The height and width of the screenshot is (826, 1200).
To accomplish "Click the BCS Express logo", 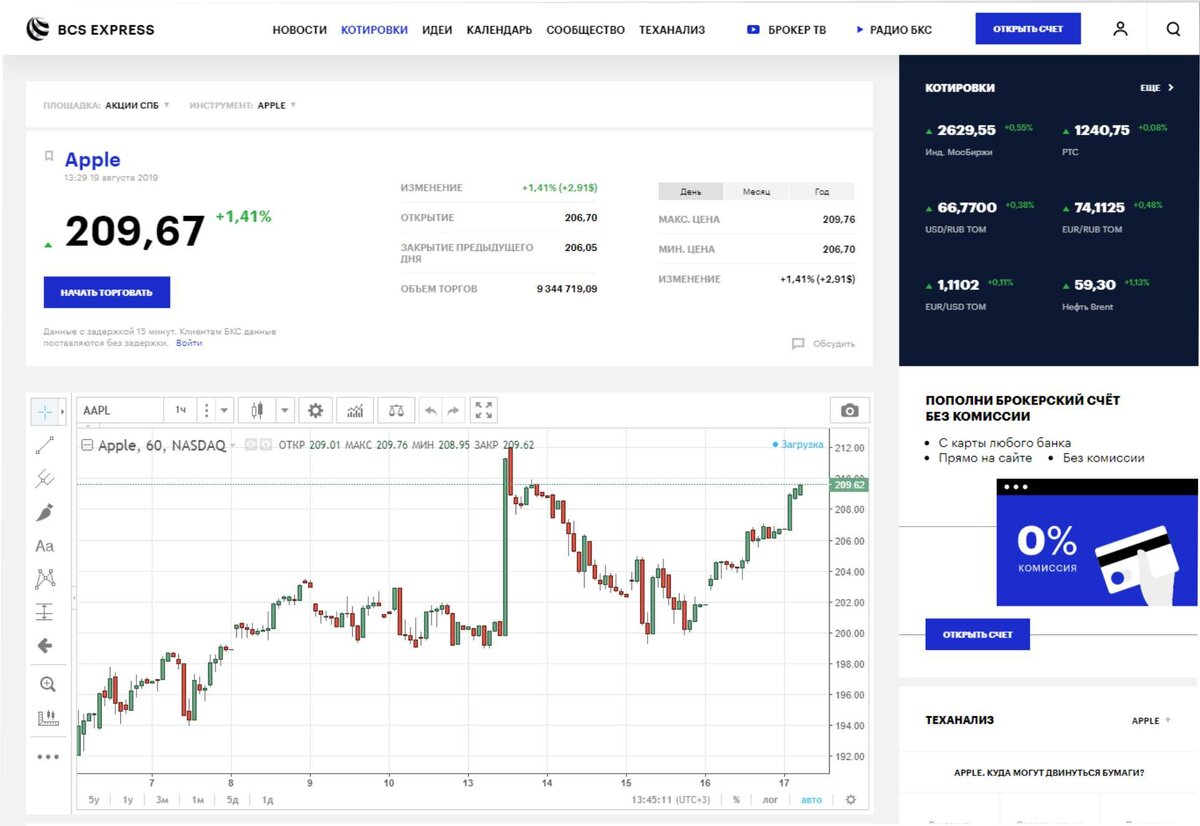I will [x=90, y=29].
